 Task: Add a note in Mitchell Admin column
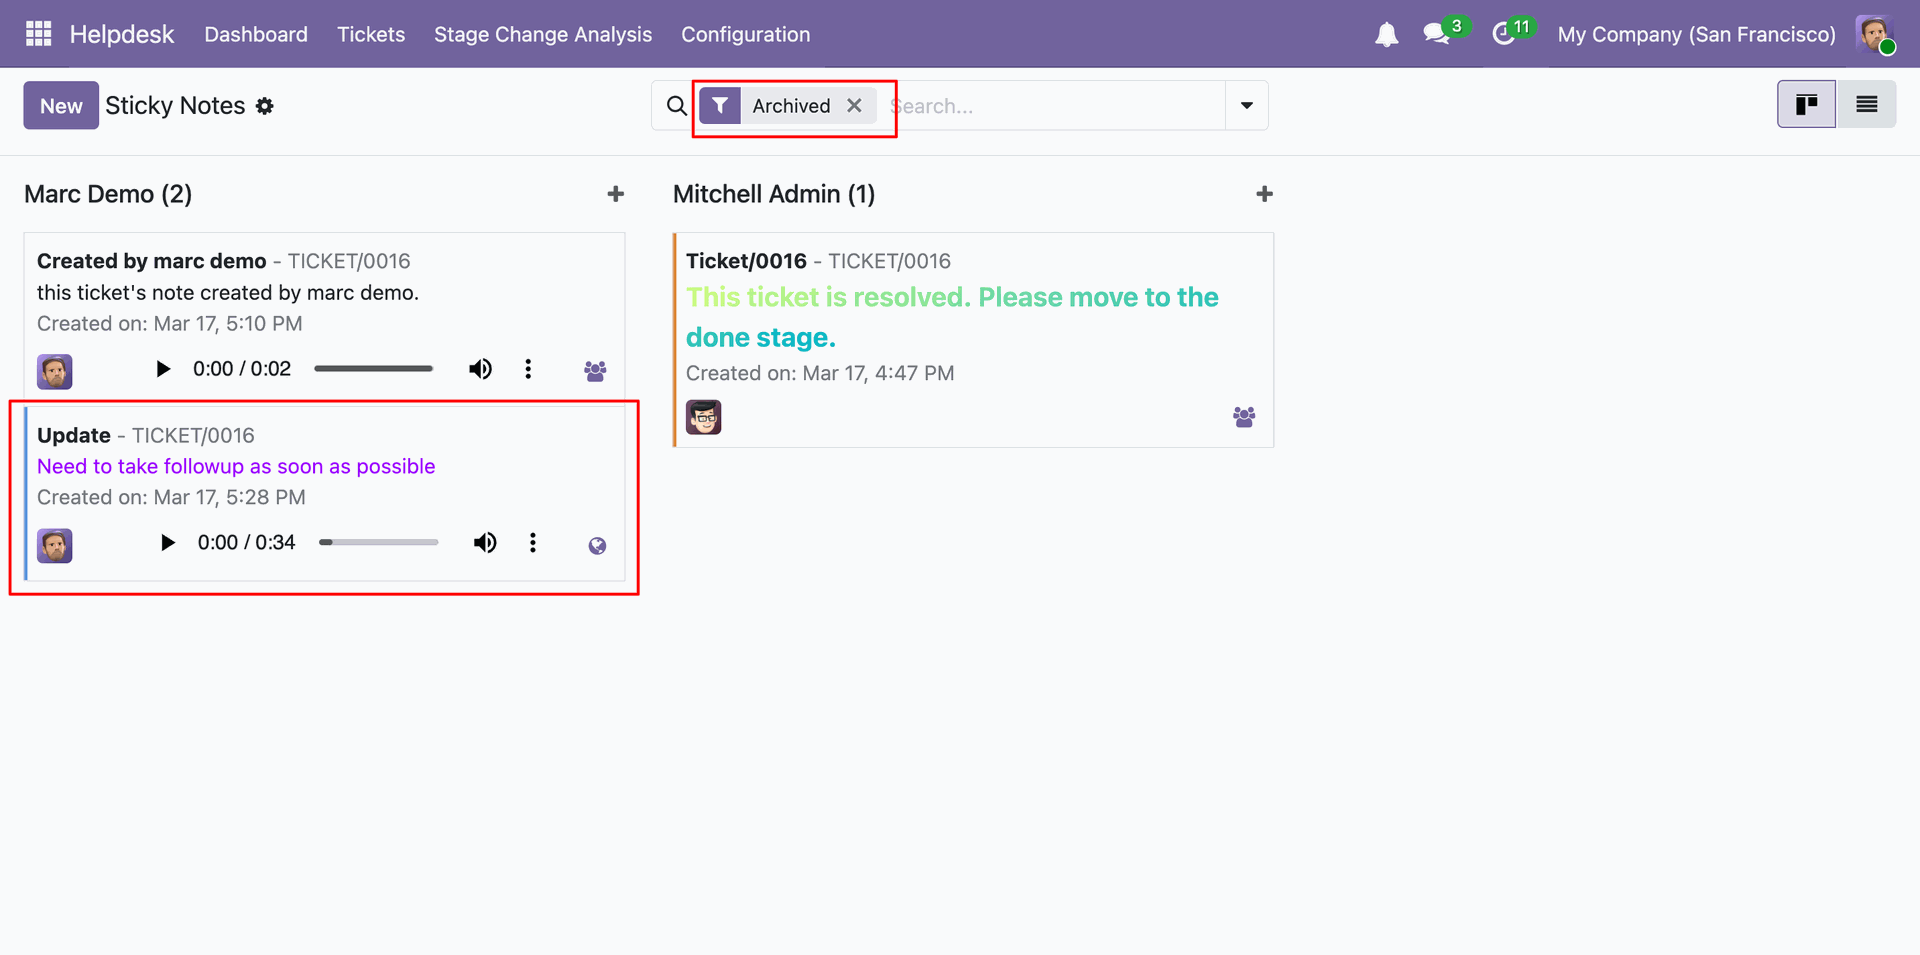click(x=1265, y=194)
